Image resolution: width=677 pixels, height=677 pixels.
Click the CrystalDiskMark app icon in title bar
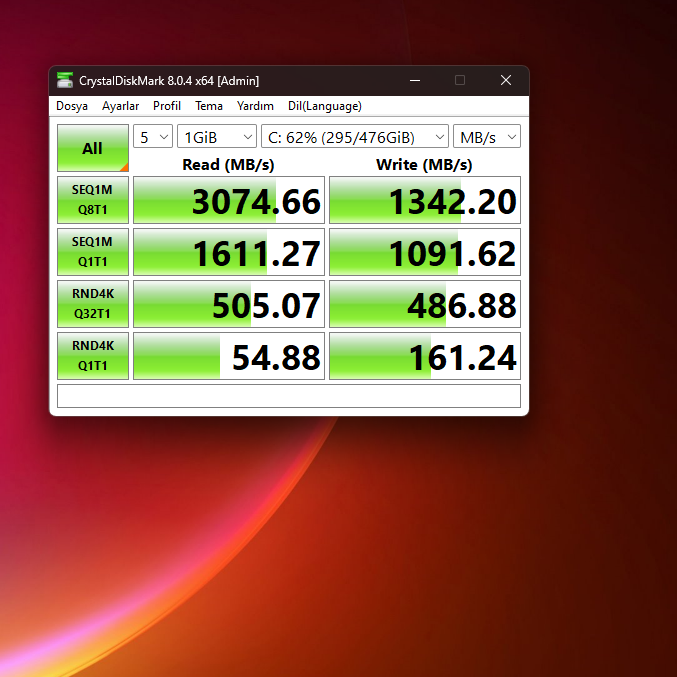(65, 80)
